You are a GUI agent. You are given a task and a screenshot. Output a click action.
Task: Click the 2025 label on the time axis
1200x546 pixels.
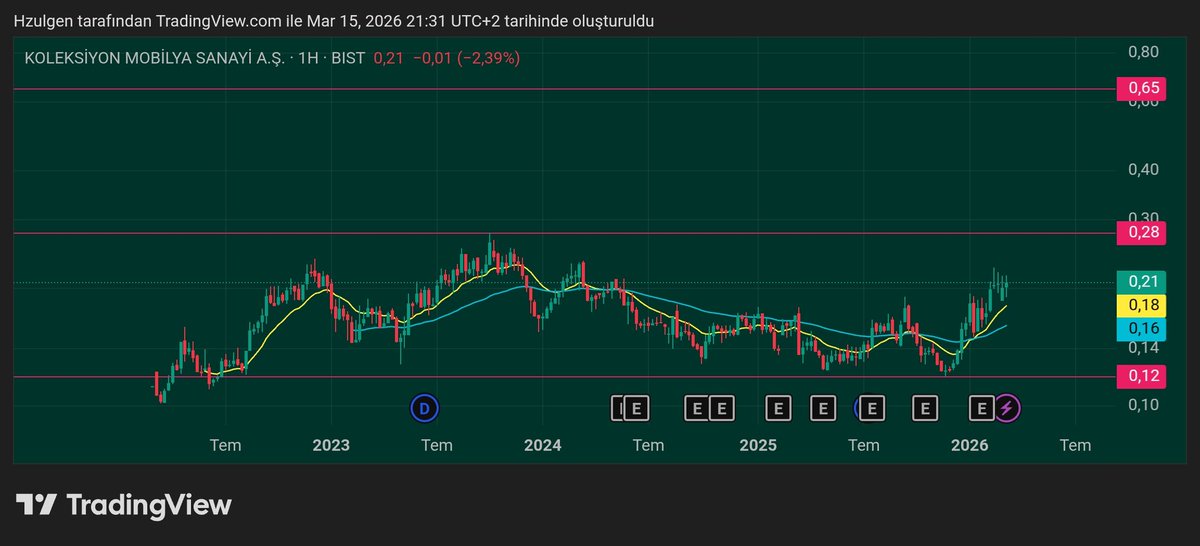coord(758,445)
